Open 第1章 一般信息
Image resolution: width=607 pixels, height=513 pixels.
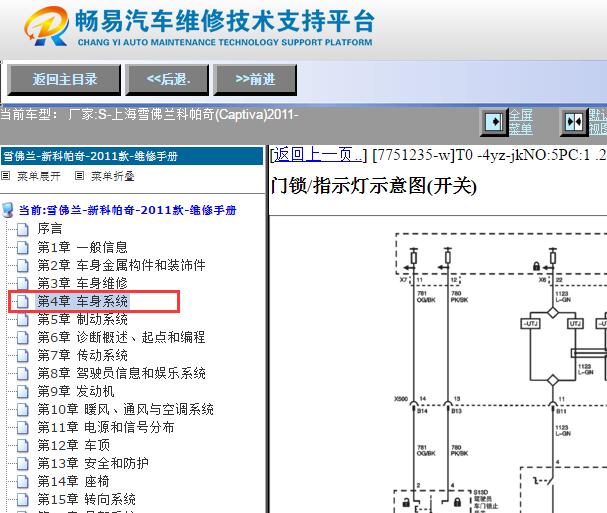pyautogui.click(x=82, y=247)
